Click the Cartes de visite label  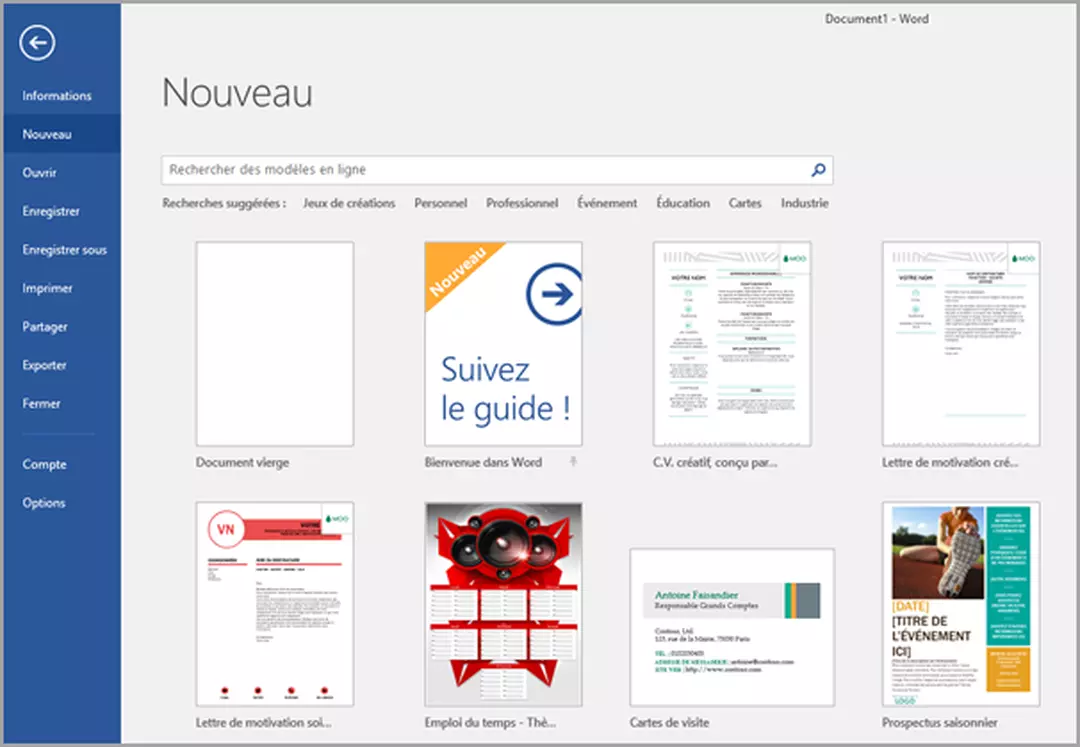coord(669,723)
